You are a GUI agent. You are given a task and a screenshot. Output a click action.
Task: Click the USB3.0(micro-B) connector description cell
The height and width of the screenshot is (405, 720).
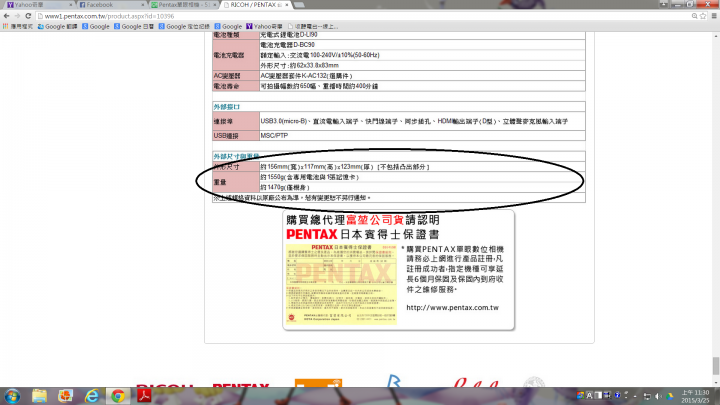pos(422,121)
